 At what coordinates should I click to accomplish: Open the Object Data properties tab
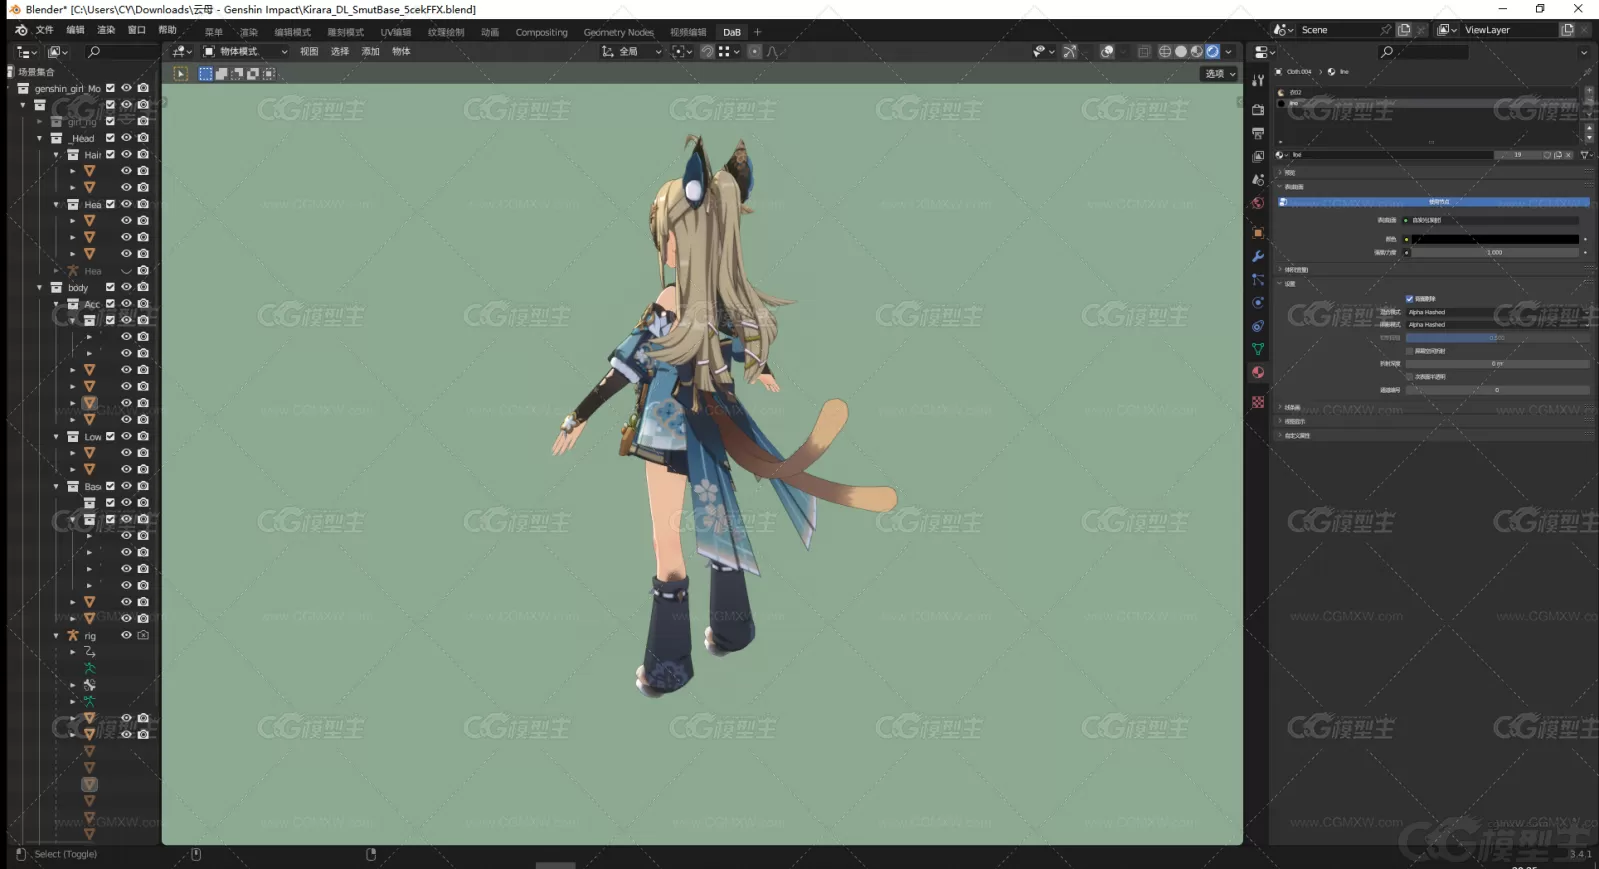coord(1258,349)
